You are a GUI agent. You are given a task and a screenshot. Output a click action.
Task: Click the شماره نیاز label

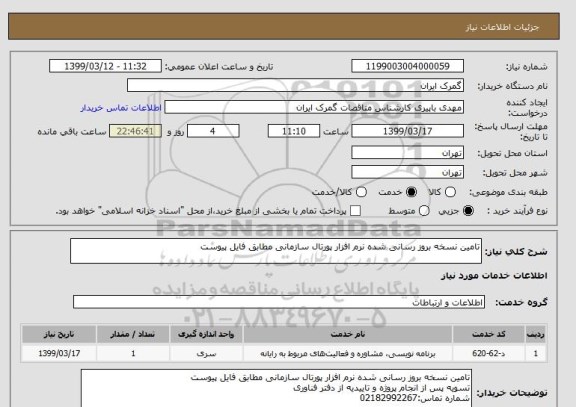tap(527, 67)
